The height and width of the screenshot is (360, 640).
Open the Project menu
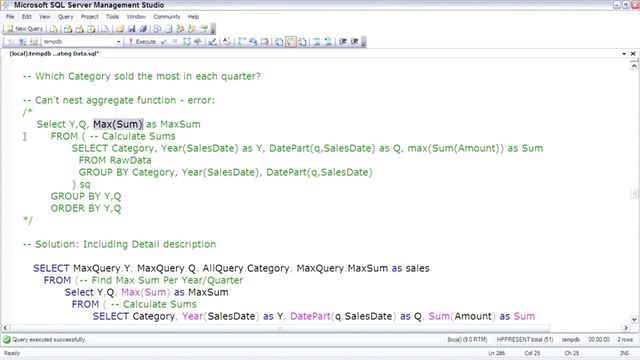89,17
